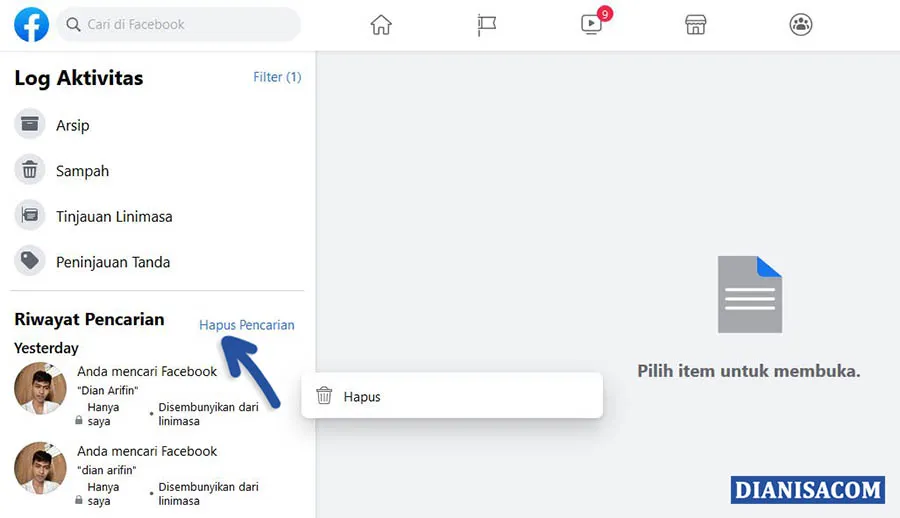Open the Pages flag icon
This screenshot has height=518, width=900.
pos(486,25)
